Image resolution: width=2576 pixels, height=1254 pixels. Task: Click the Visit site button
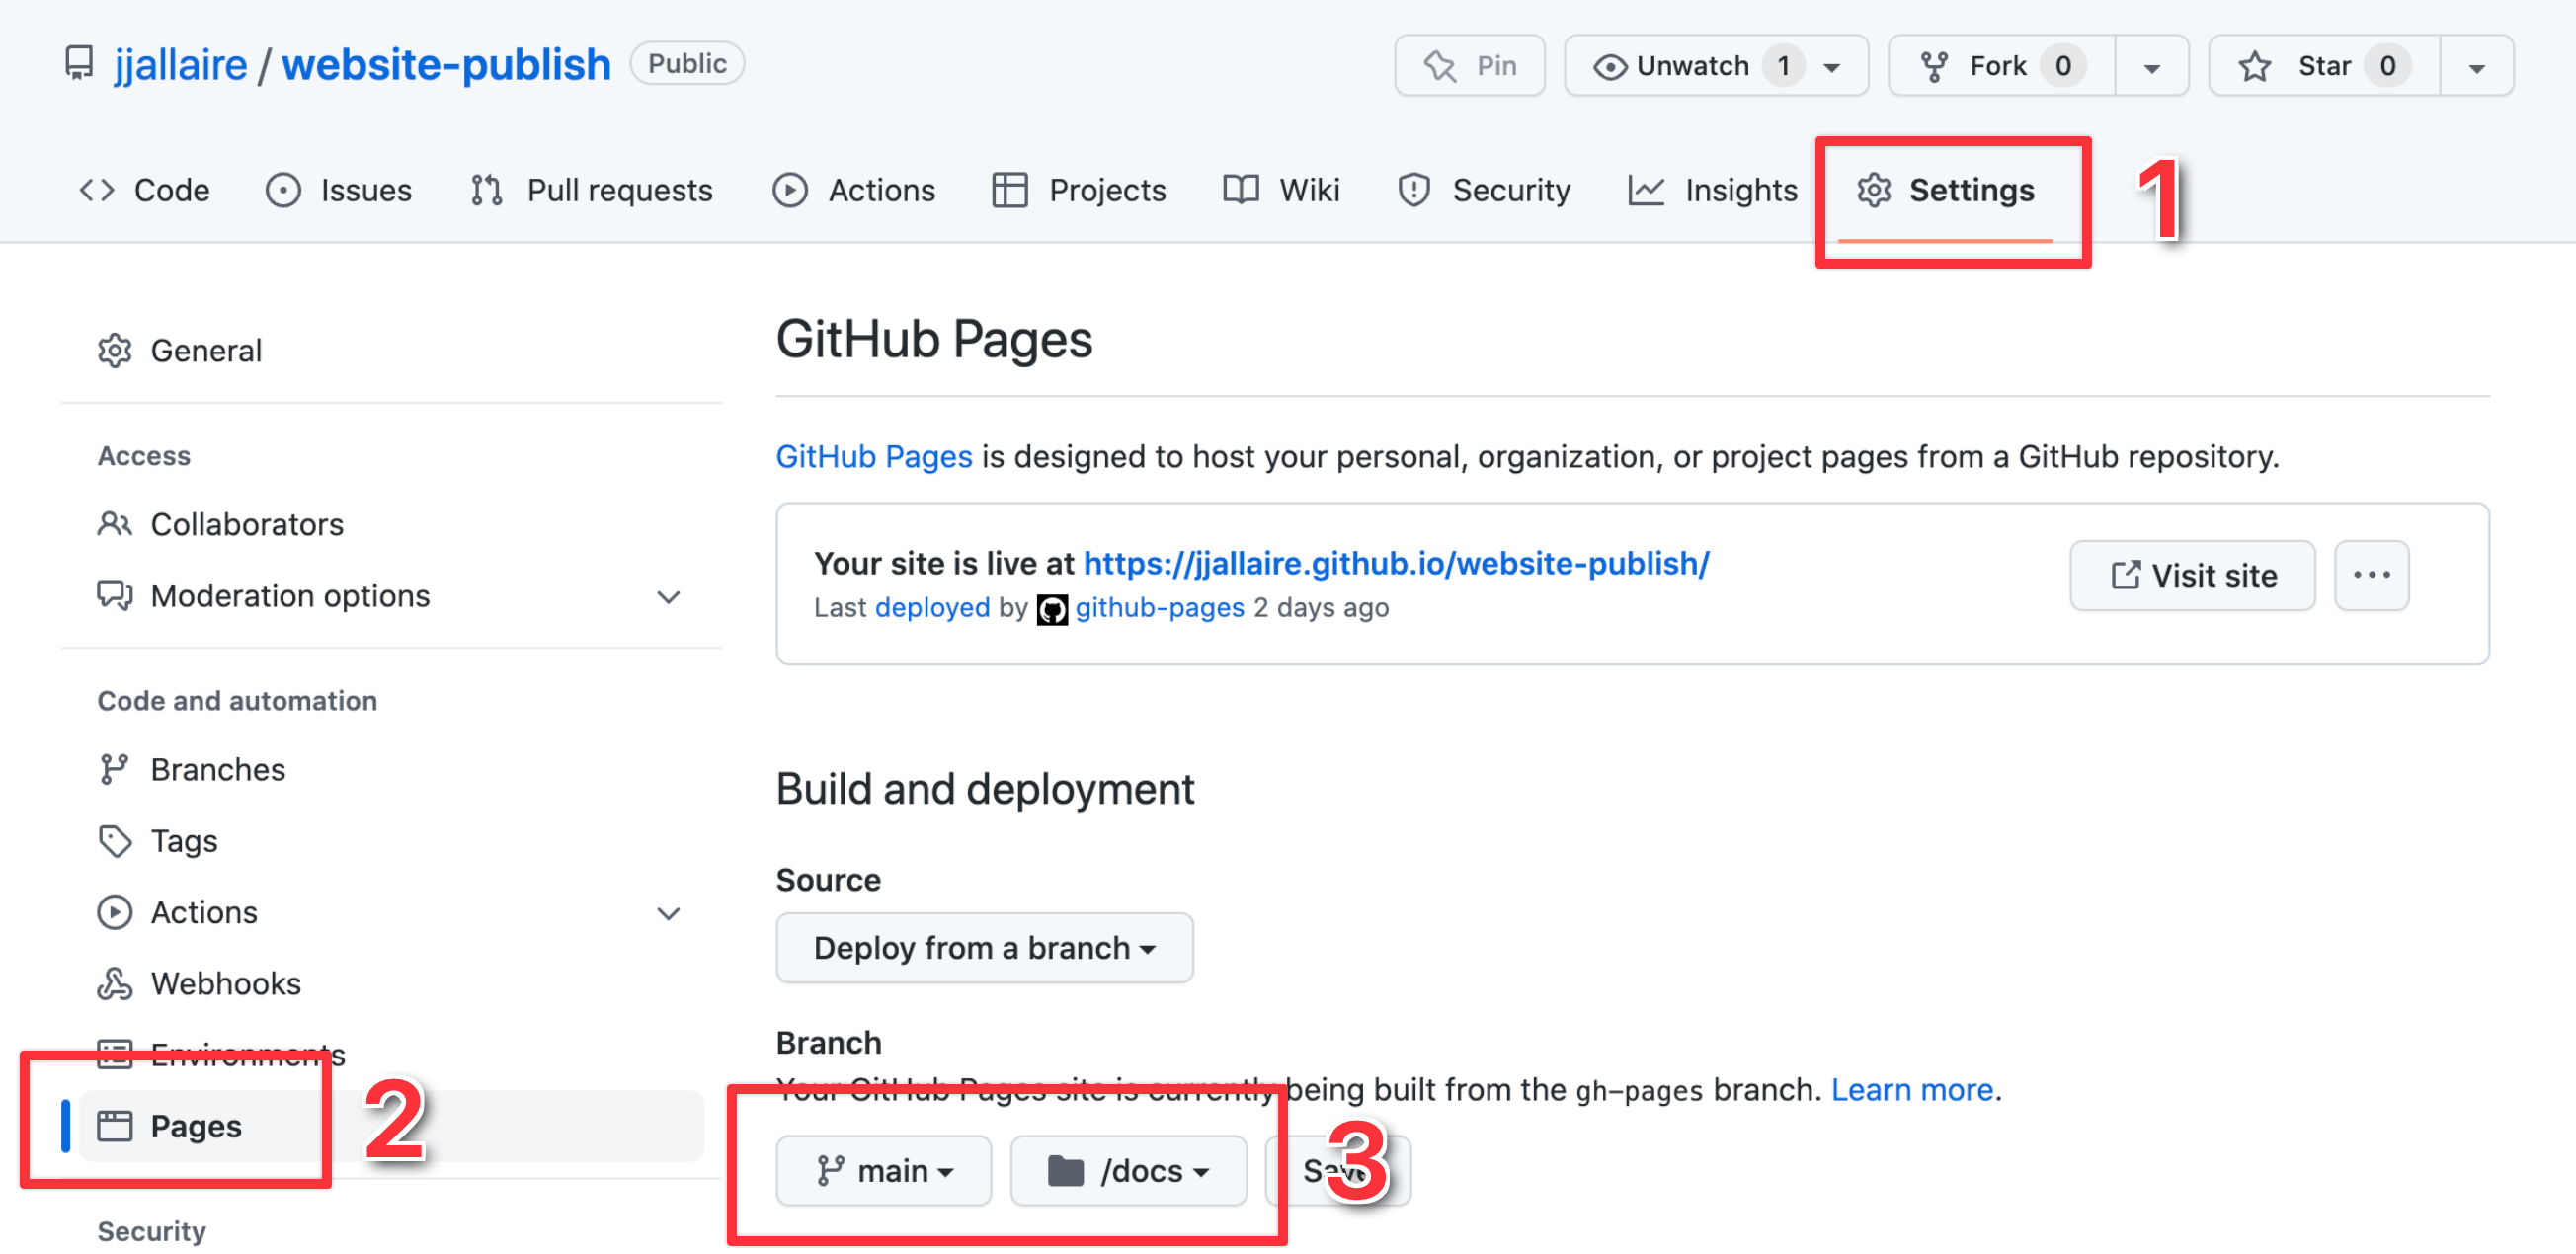click(2191, 575)
